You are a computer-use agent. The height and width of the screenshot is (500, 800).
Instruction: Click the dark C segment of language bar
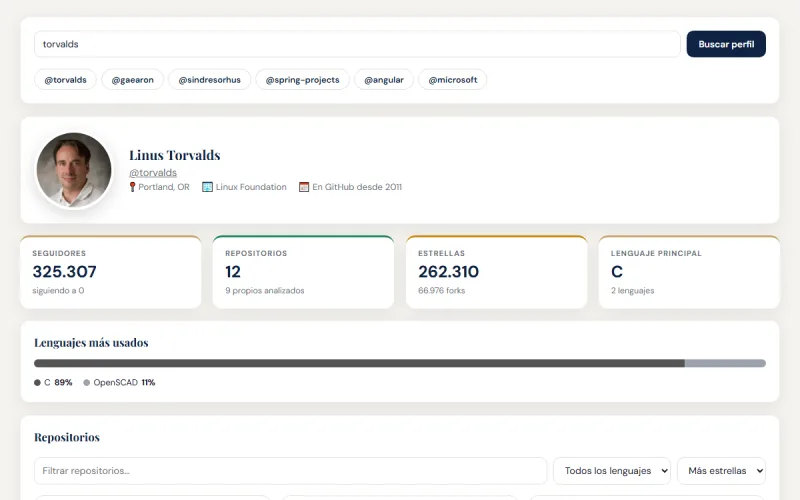click(359, 363)
